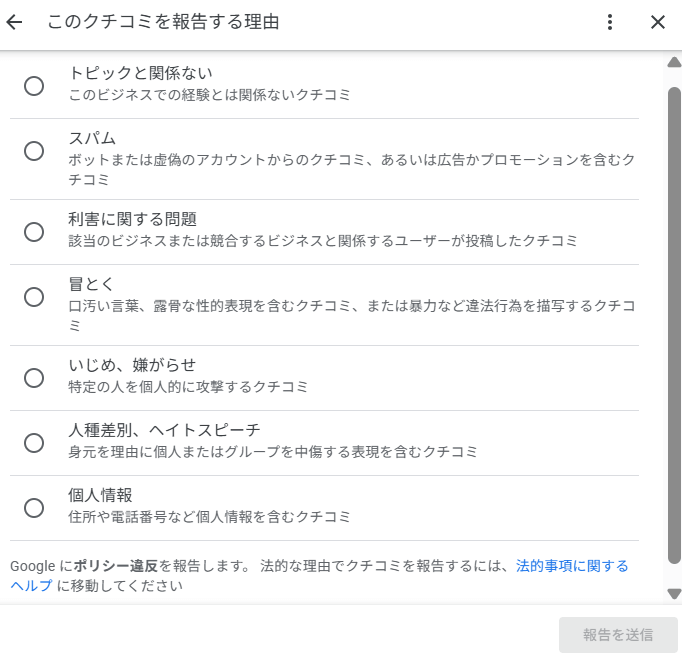Click the 人種差別、ヘイトスピーチ description text

(x=273, y=452)
